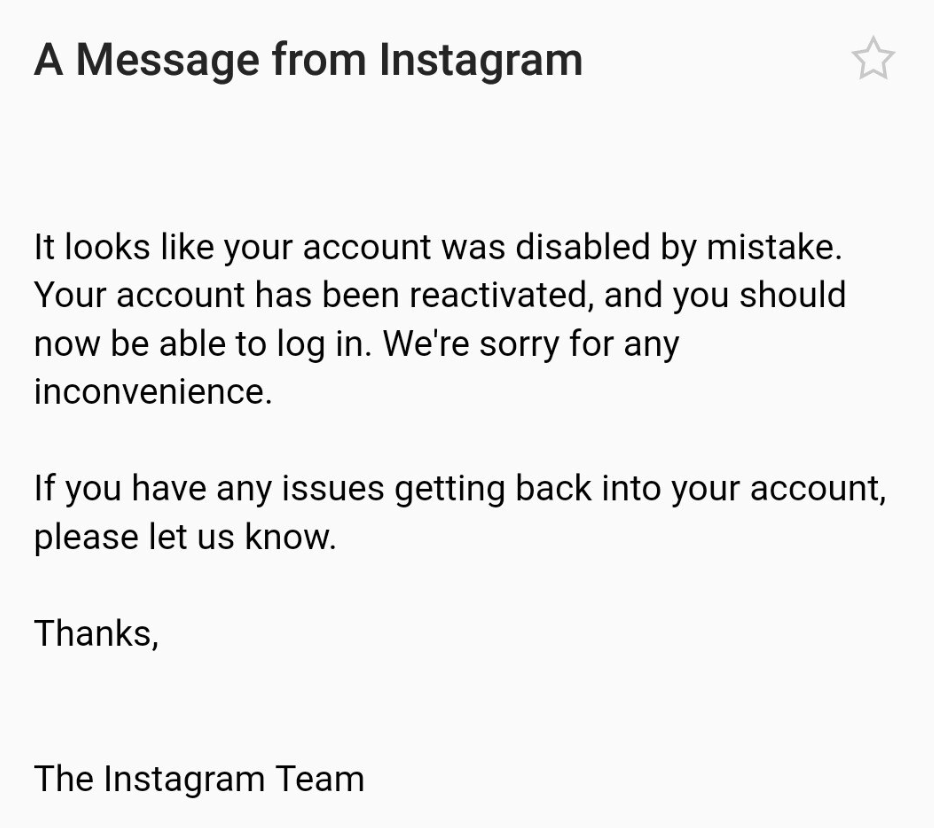
Task: Click the word "inconvenience."
Action: 153,392
